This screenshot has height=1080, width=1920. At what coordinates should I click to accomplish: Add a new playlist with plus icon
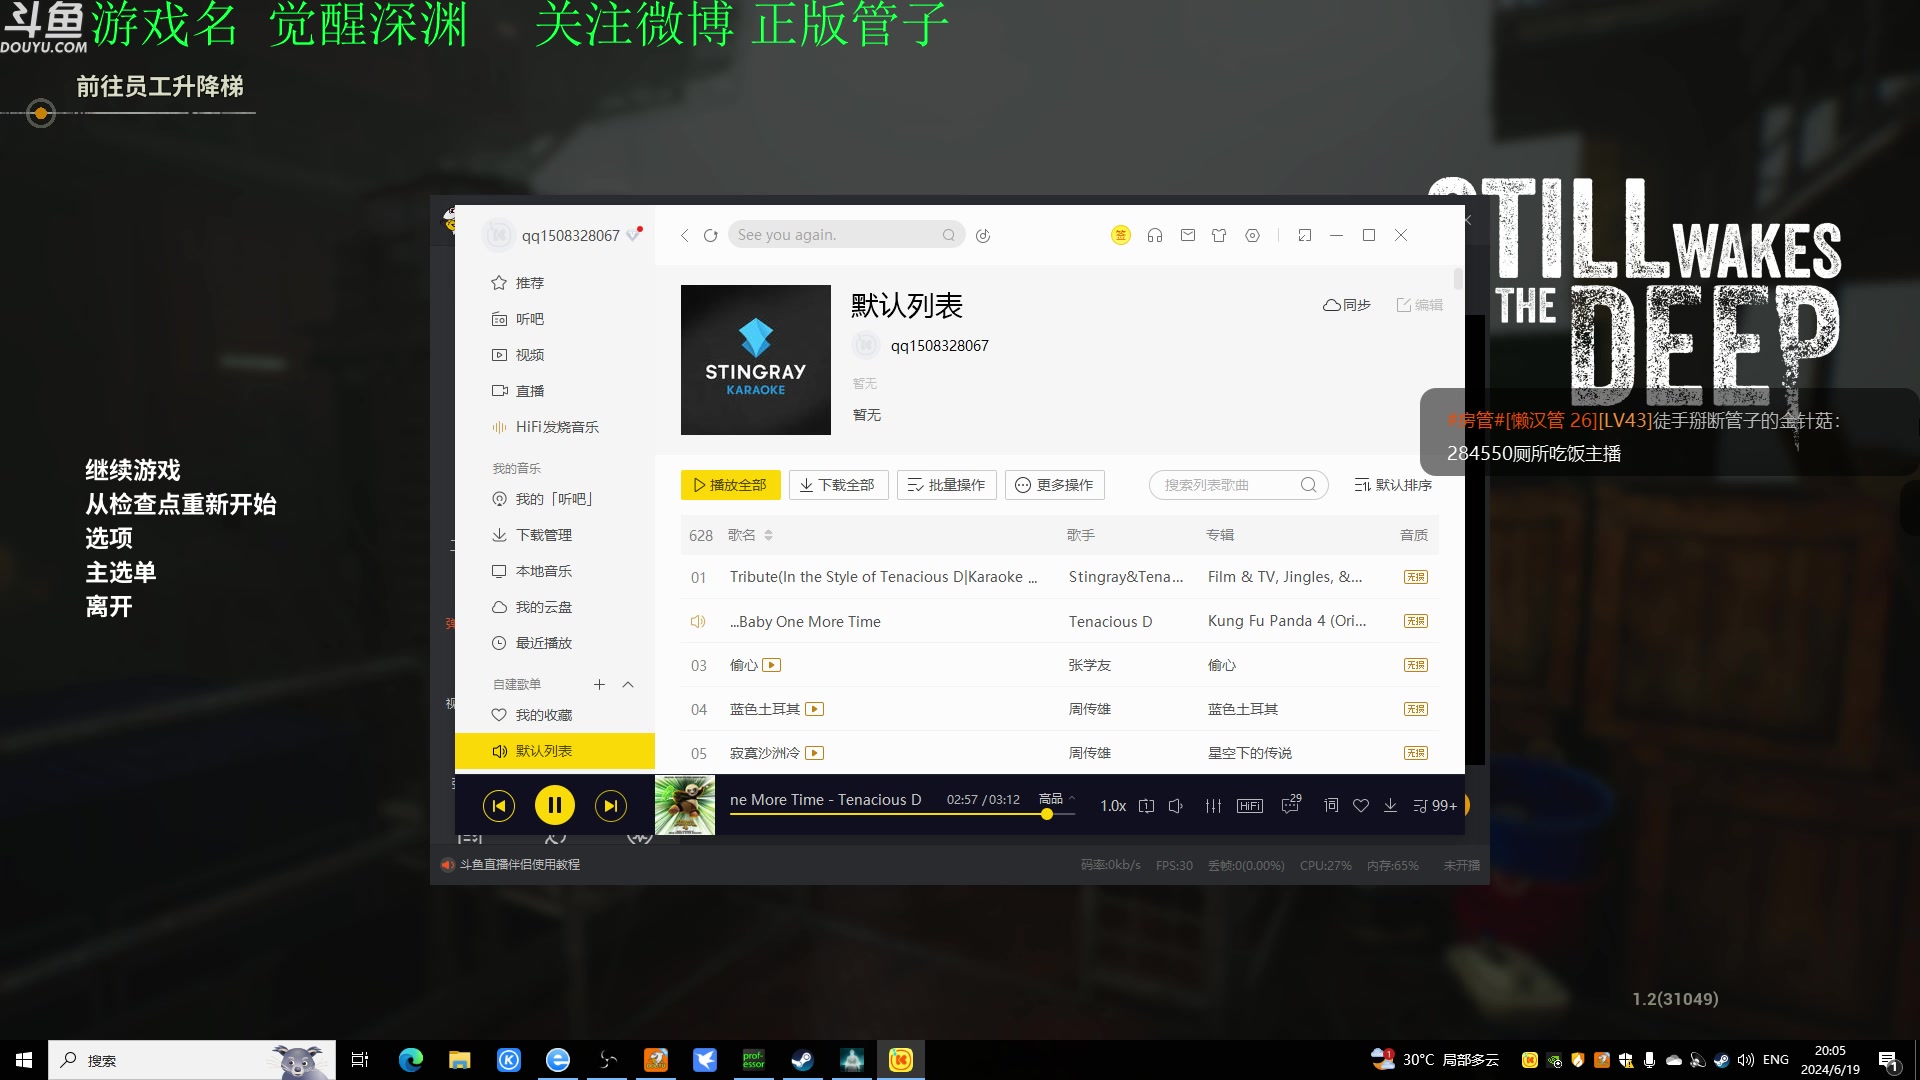599,684
